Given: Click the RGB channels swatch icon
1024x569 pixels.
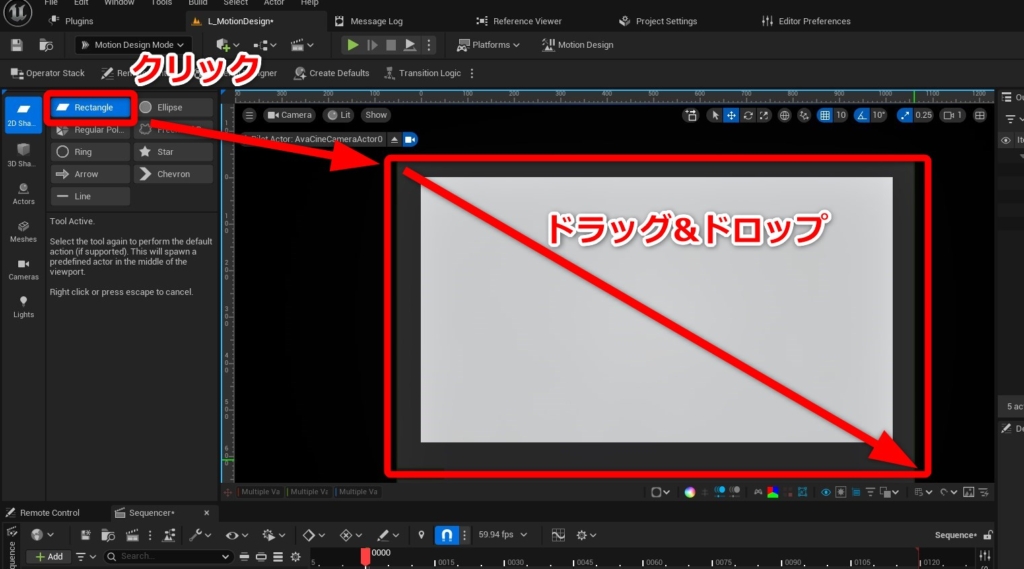Looking at the screenshot, I should pyautogui.click(x=773, y=492).
